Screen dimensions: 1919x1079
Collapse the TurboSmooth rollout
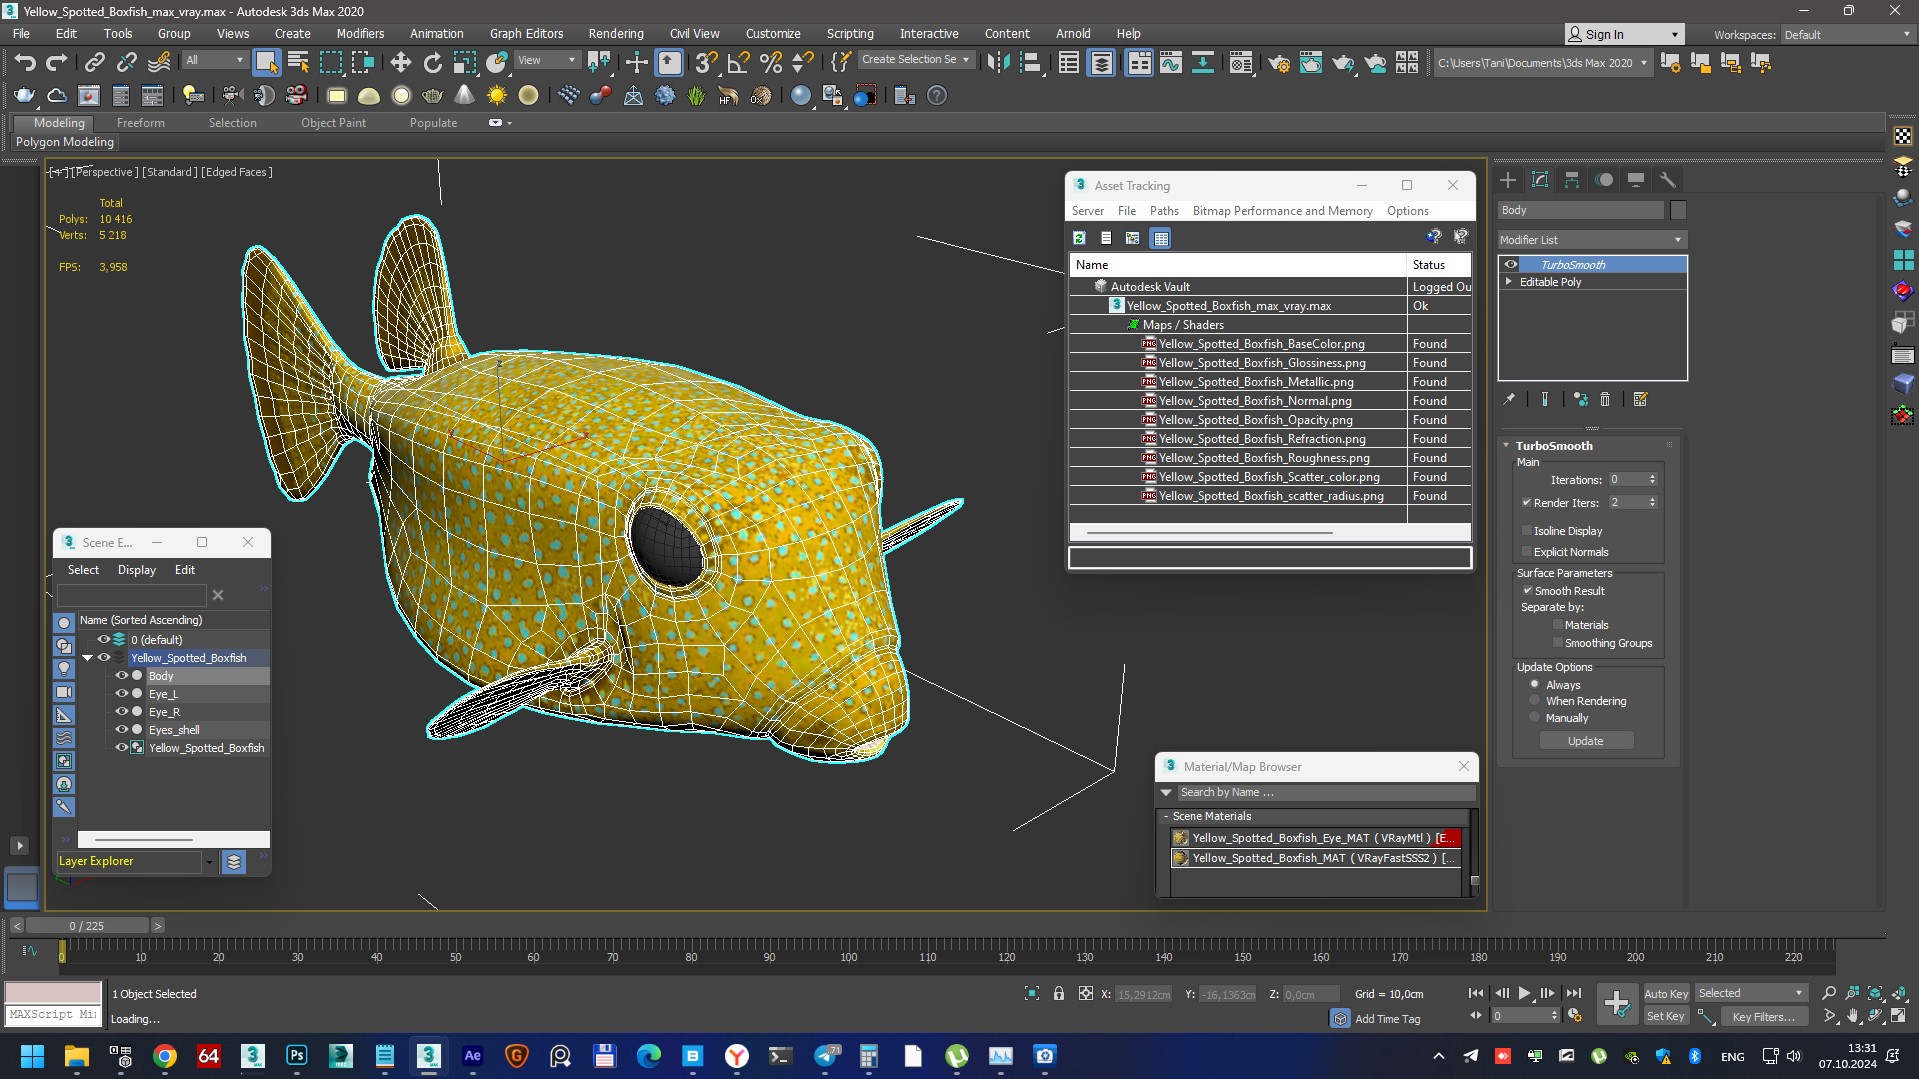pyautogui.click(x=1507, y=446)
